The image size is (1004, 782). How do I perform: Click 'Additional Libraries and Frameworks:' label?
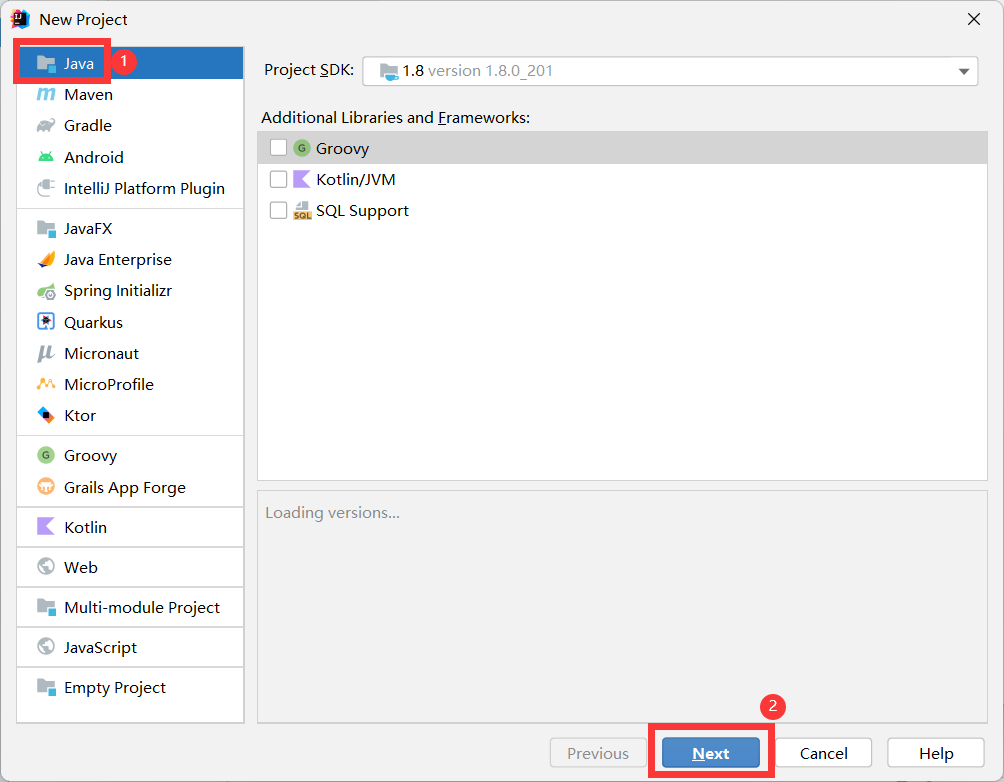(x=396, y=118)
